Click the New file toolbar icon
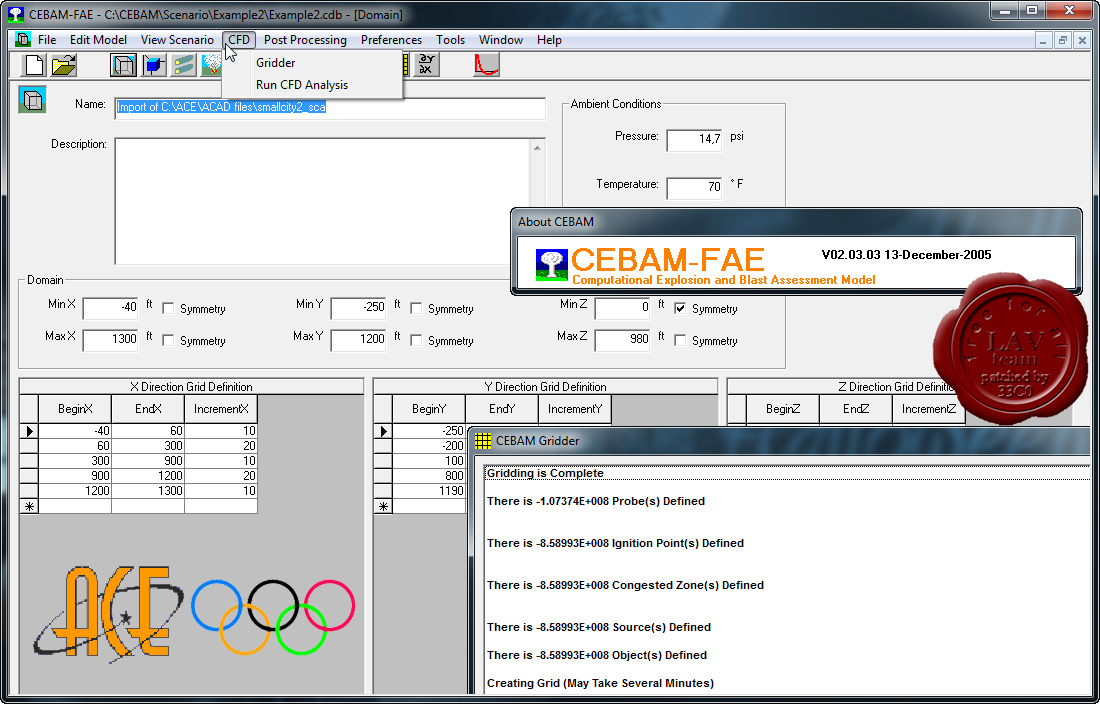Image resolution: width=1100 pixels, height=704 pixels. click(34, 65)
